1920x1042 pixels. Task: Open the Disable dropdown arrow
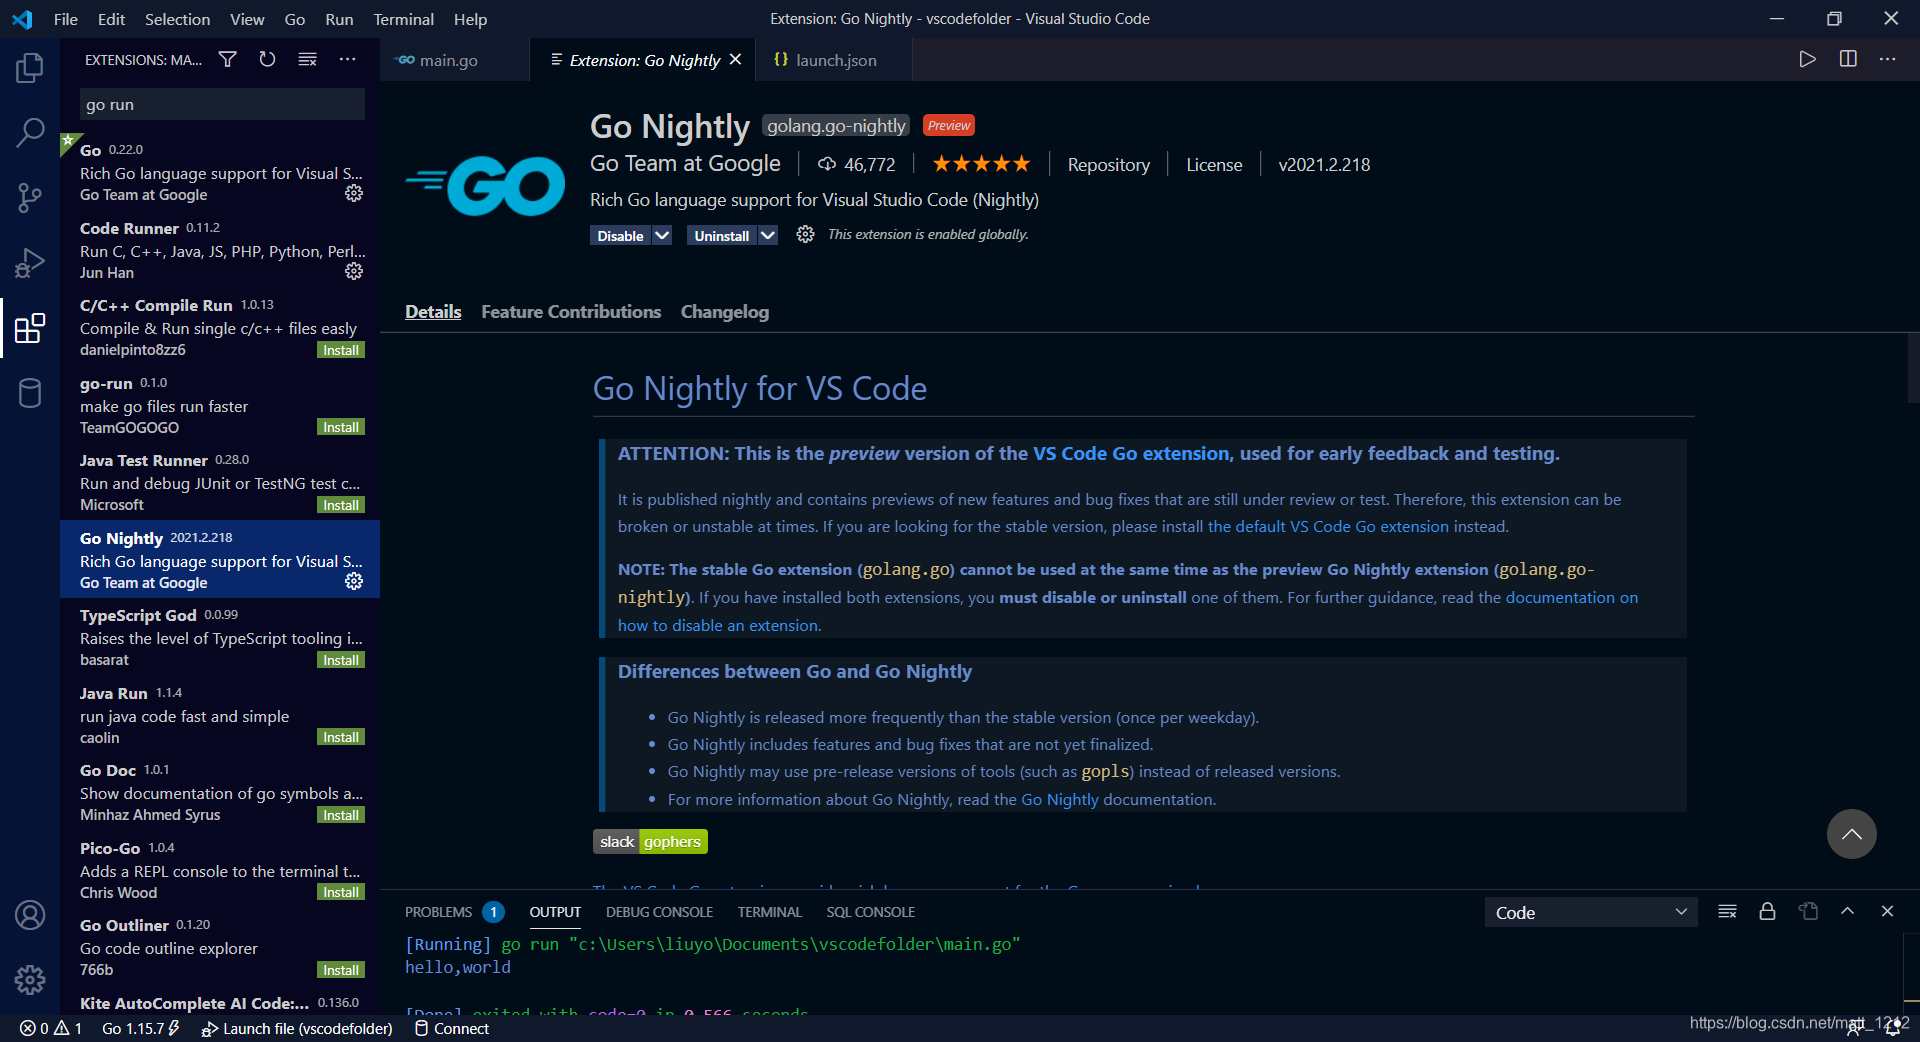[x=662, y=235]
